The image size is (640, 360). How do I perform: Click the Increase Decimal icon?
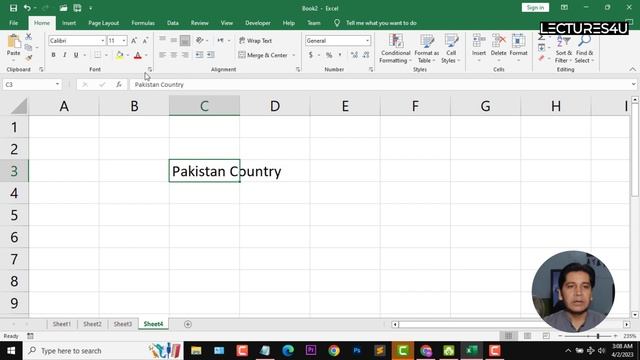pos(354,55)
